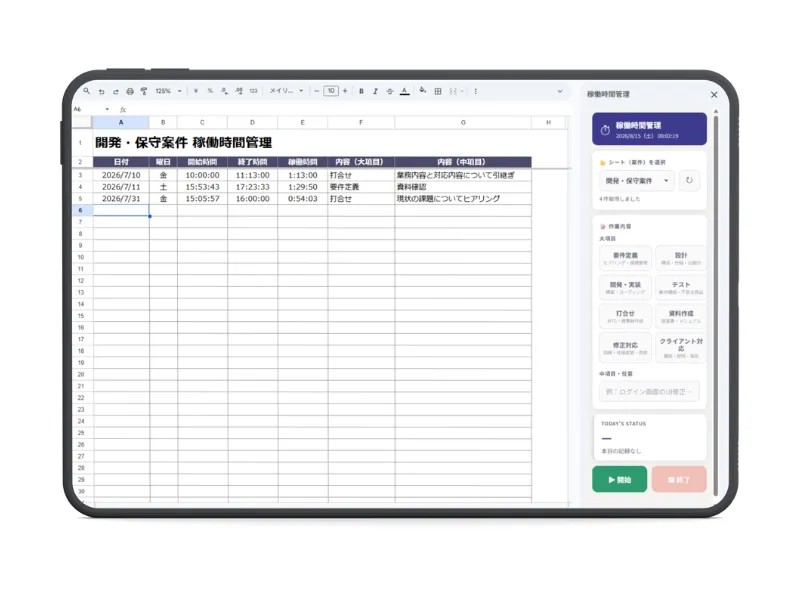This screenshot has width=800, height=600.
Task: Select column G header
Action: click(x=463, y=122)
